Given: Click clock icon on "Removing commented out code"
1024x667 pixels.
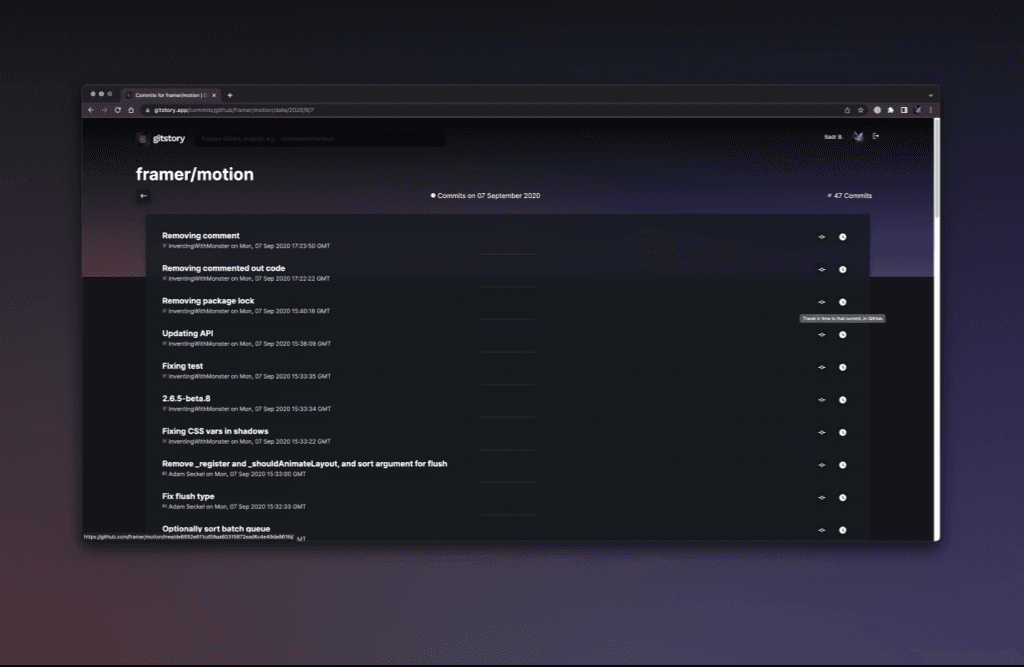Looking at the screenshot, I should click(x=843, y=269).
